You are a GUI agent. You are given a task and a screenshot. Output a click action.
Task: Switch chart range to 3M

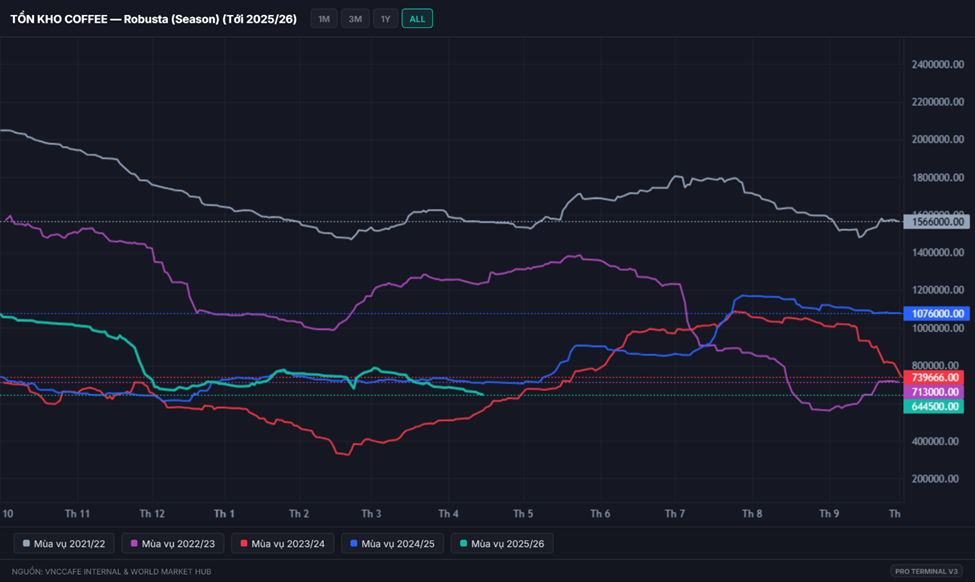(354, 19)
